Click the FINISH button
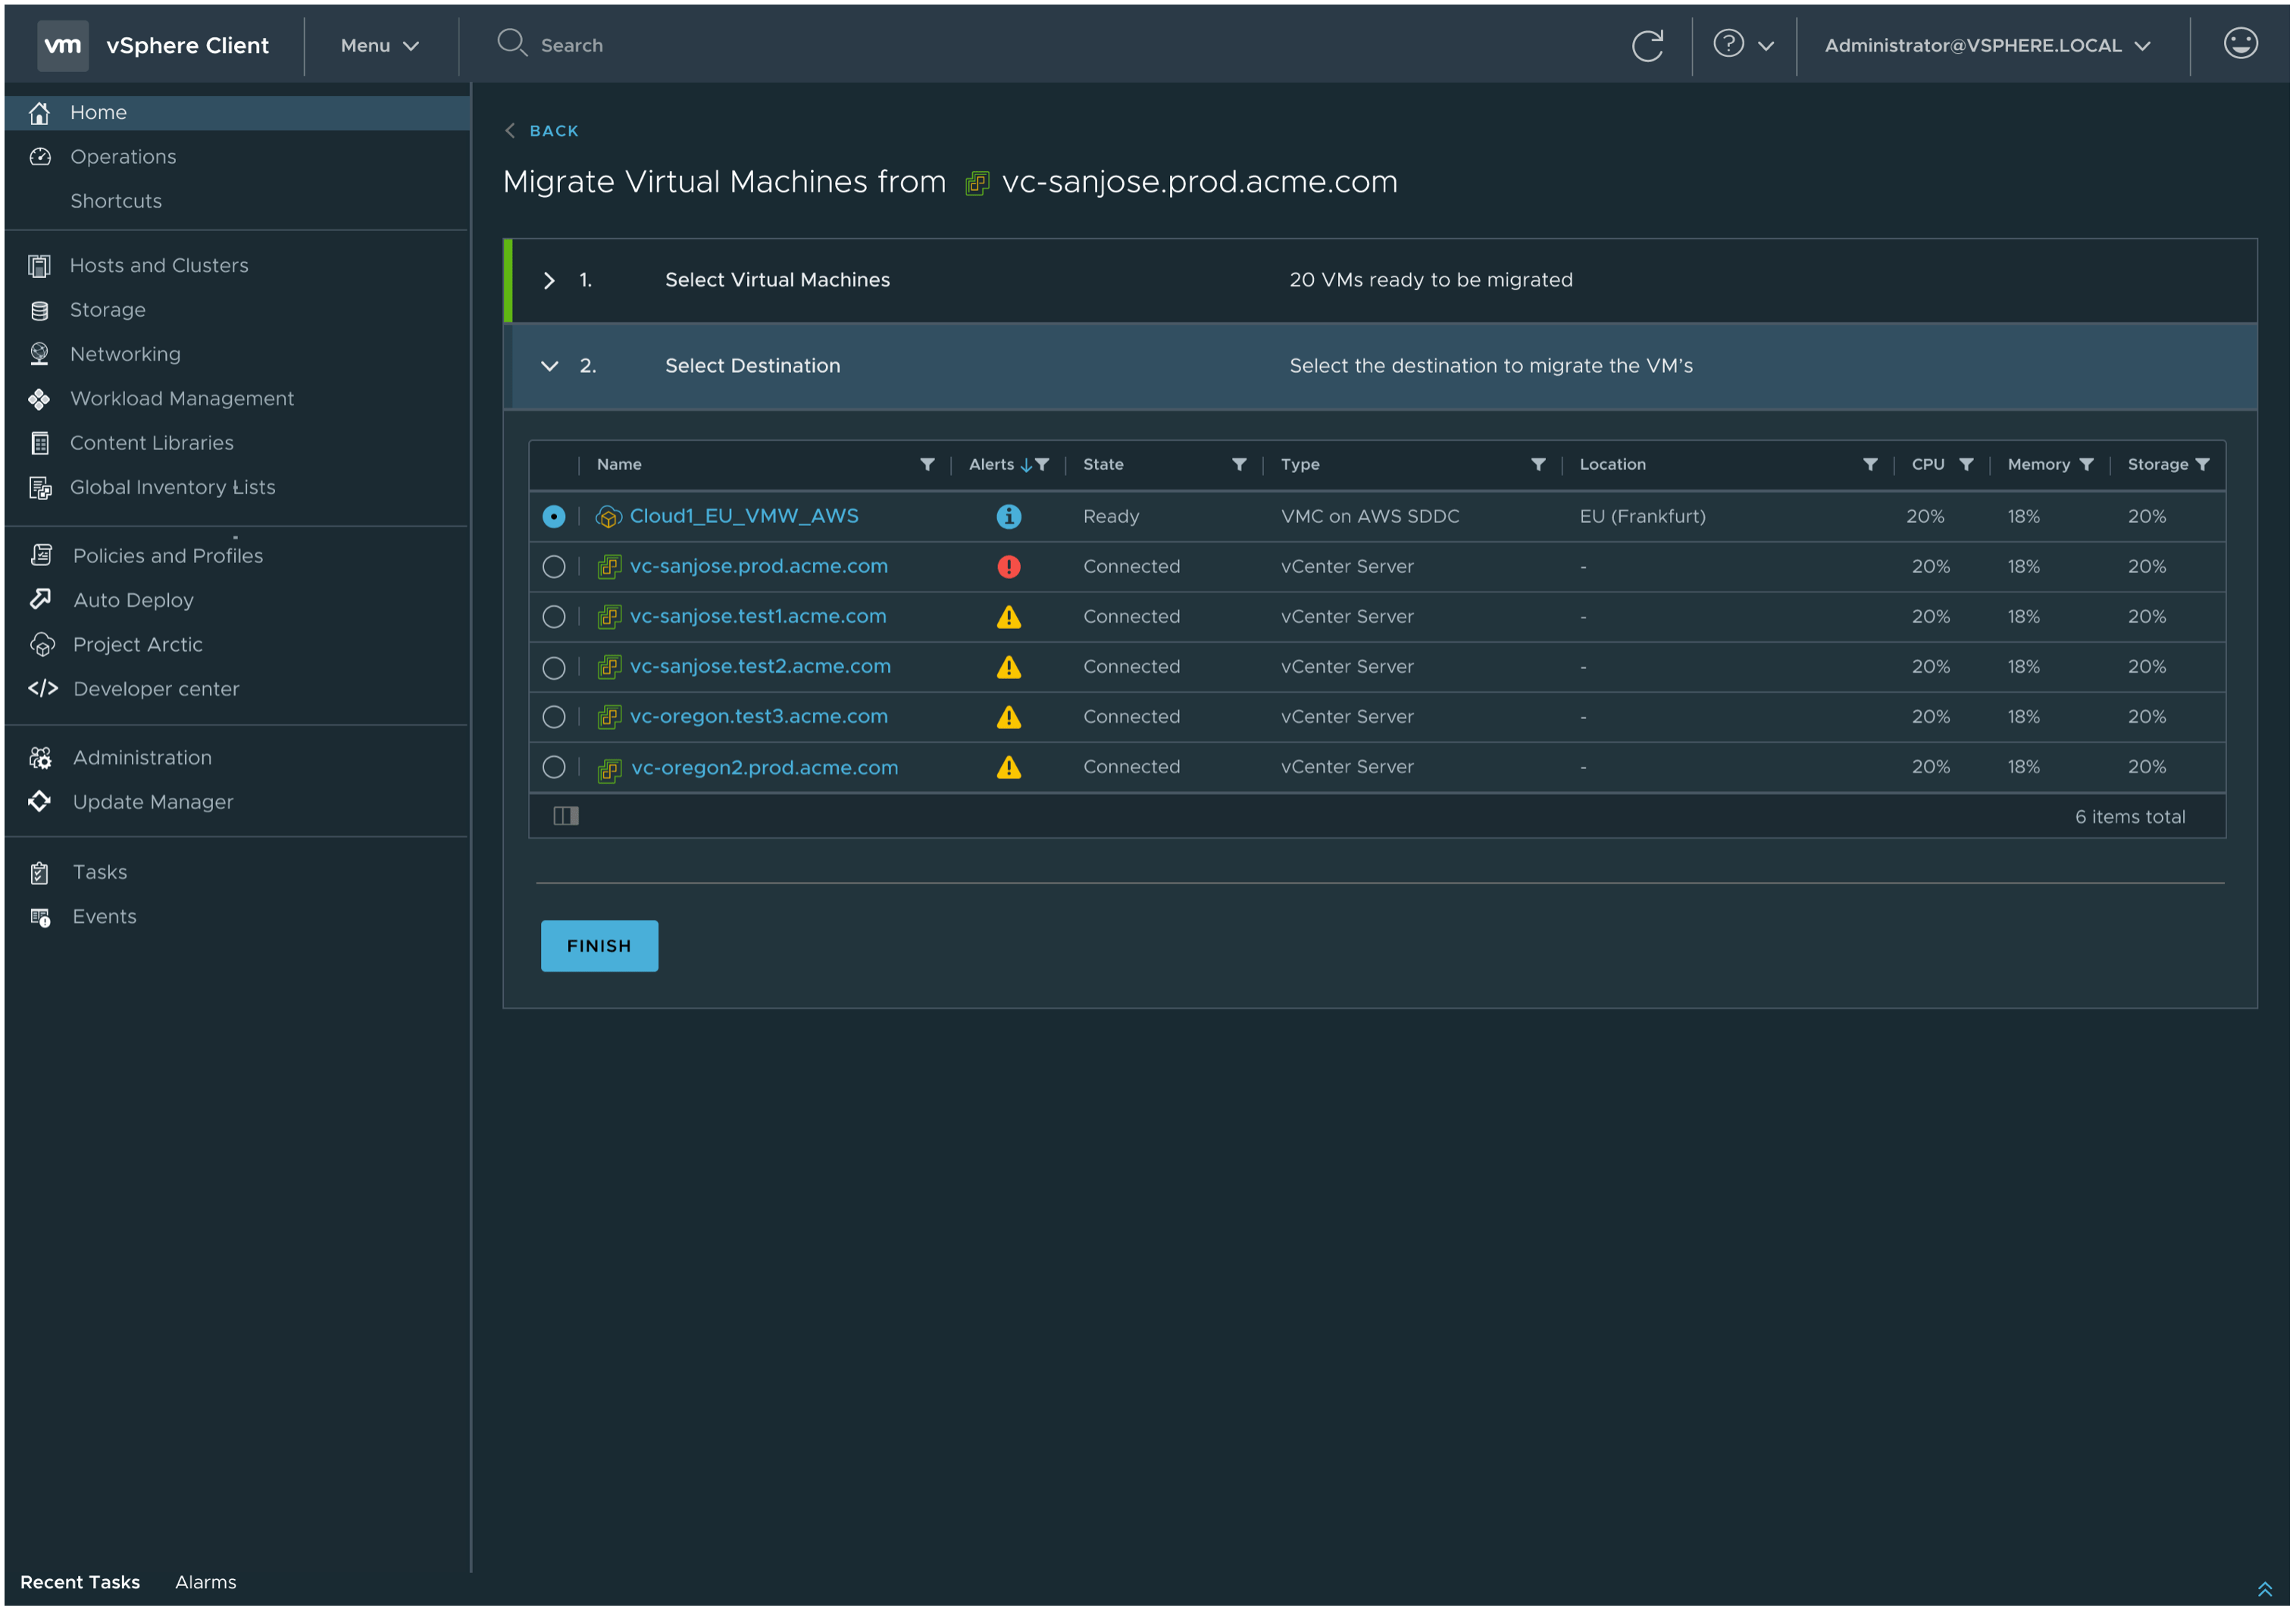 click(x=599, y=946)
